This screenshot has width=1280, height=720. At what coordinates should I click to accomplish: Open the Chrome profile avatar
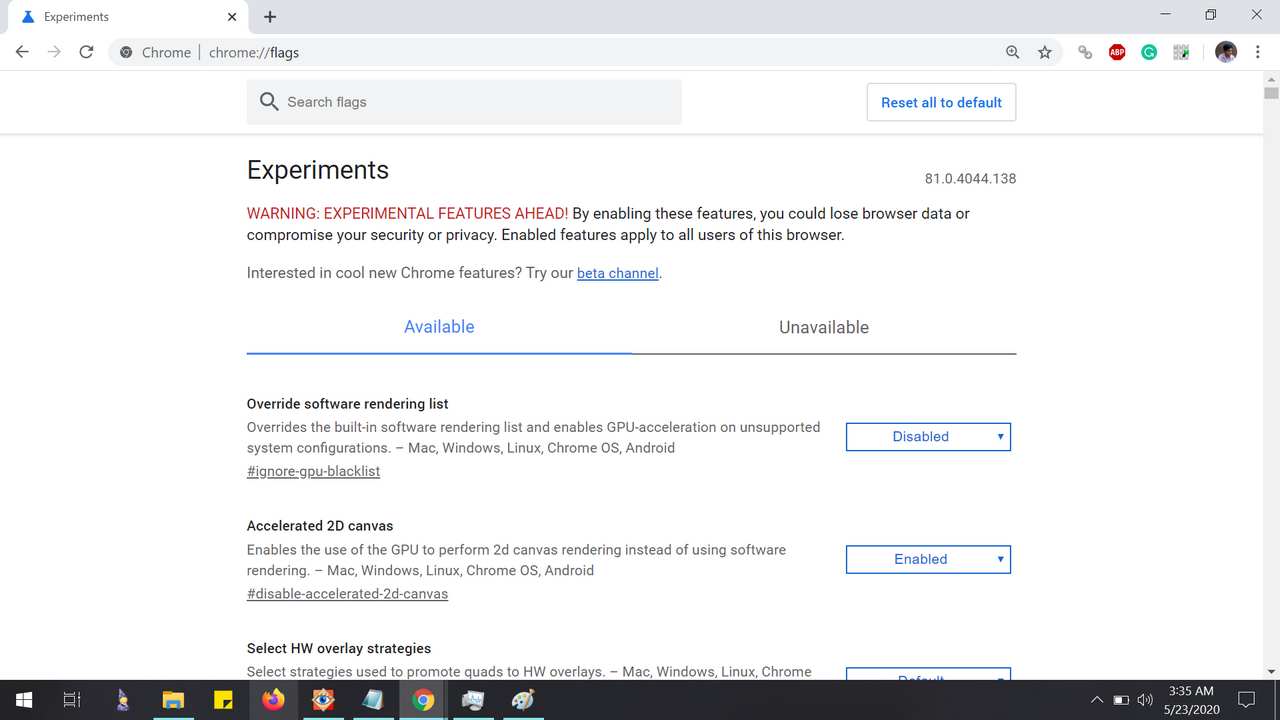1226,52
